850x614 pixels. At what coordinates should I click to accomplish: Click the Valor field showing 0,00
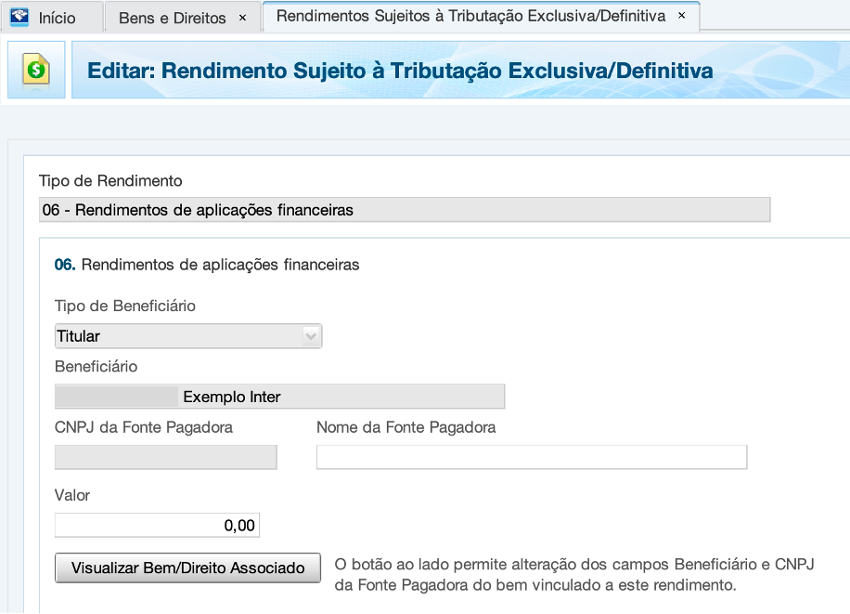(x=157, y=524)
